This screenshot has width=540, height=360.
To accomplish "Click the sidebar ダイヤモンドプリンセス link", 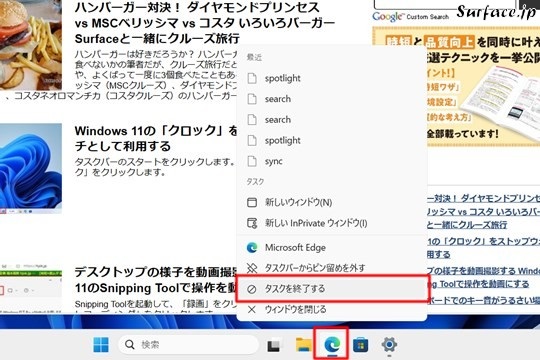I will pyautogui.click(x=483, y=212).
